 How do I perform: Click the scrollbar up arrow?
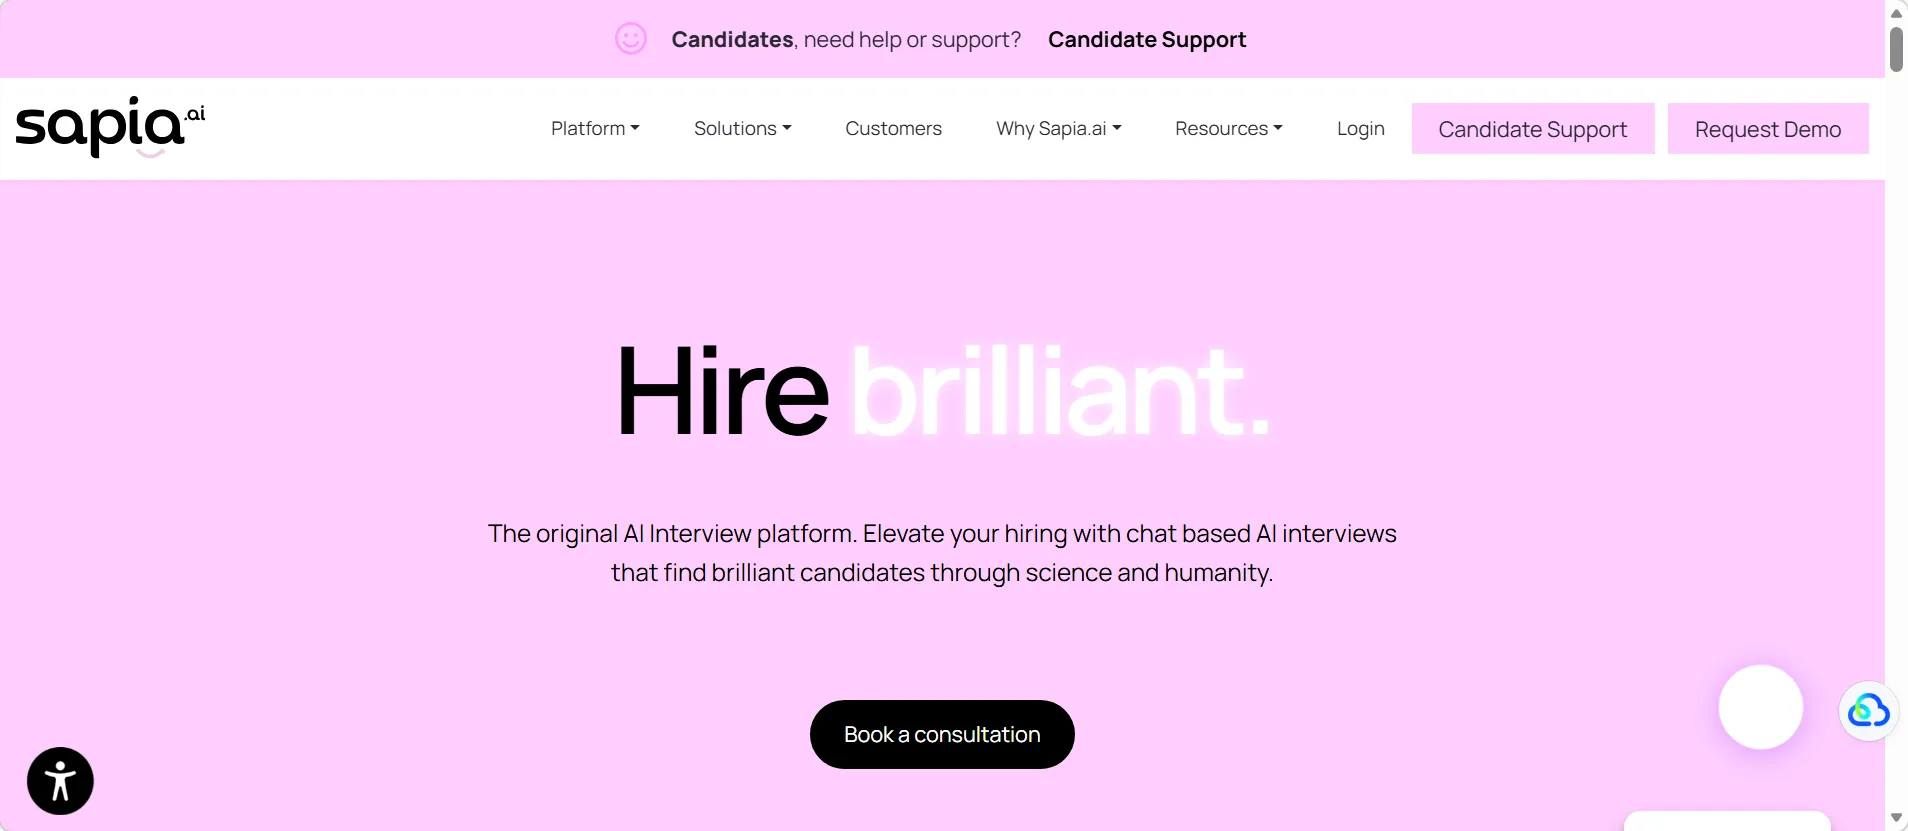(1896, 13)
